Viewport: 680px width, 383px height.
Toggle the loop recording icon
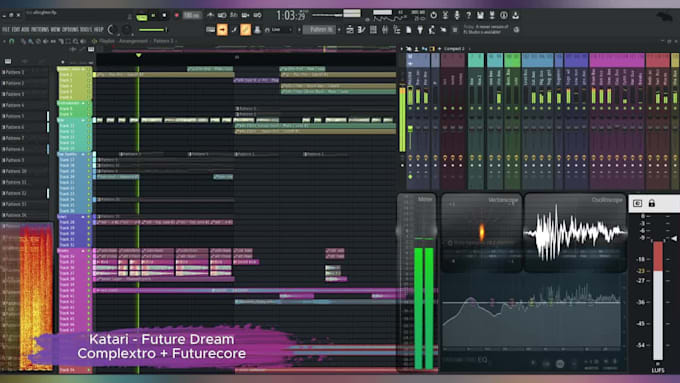(x=258, y=15)
